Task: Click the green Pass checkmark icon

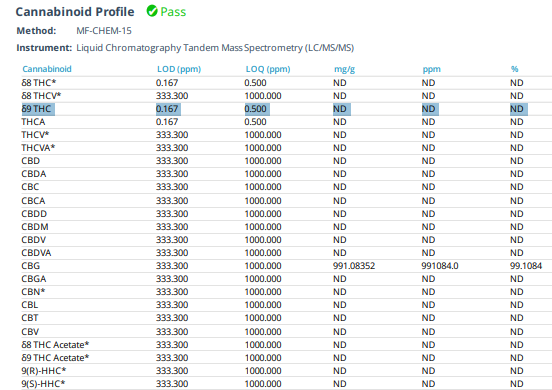Action: [x=152, y=11]
